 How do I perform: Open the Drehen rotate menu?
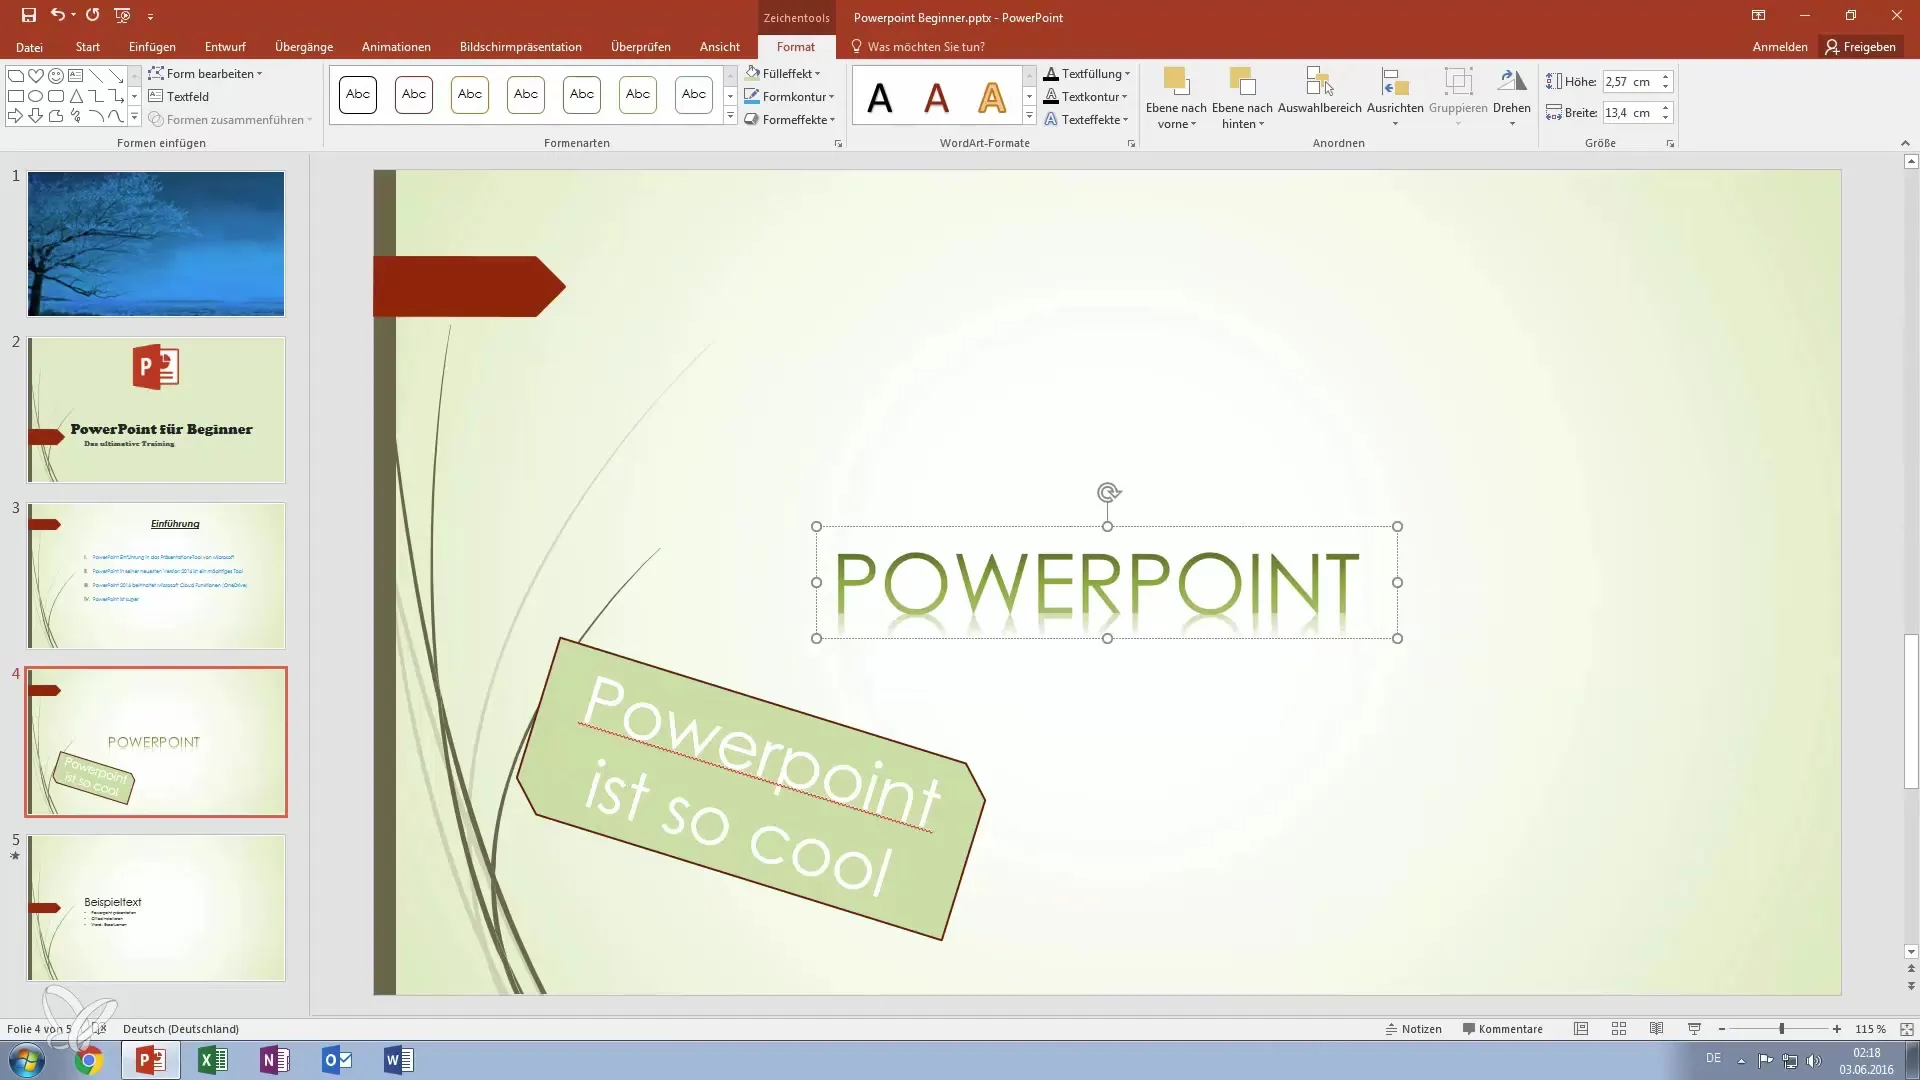[x=1512, y=98]
